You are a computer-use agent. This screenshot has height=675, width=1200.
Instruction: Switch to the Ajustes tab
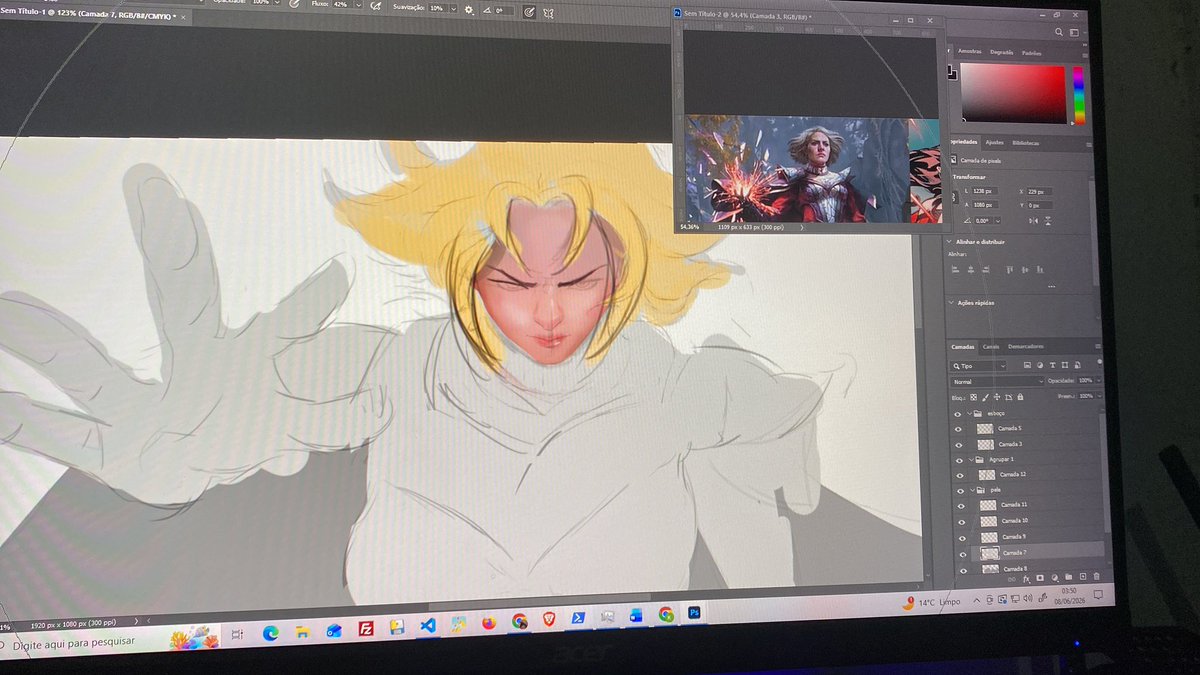[994, 143]
